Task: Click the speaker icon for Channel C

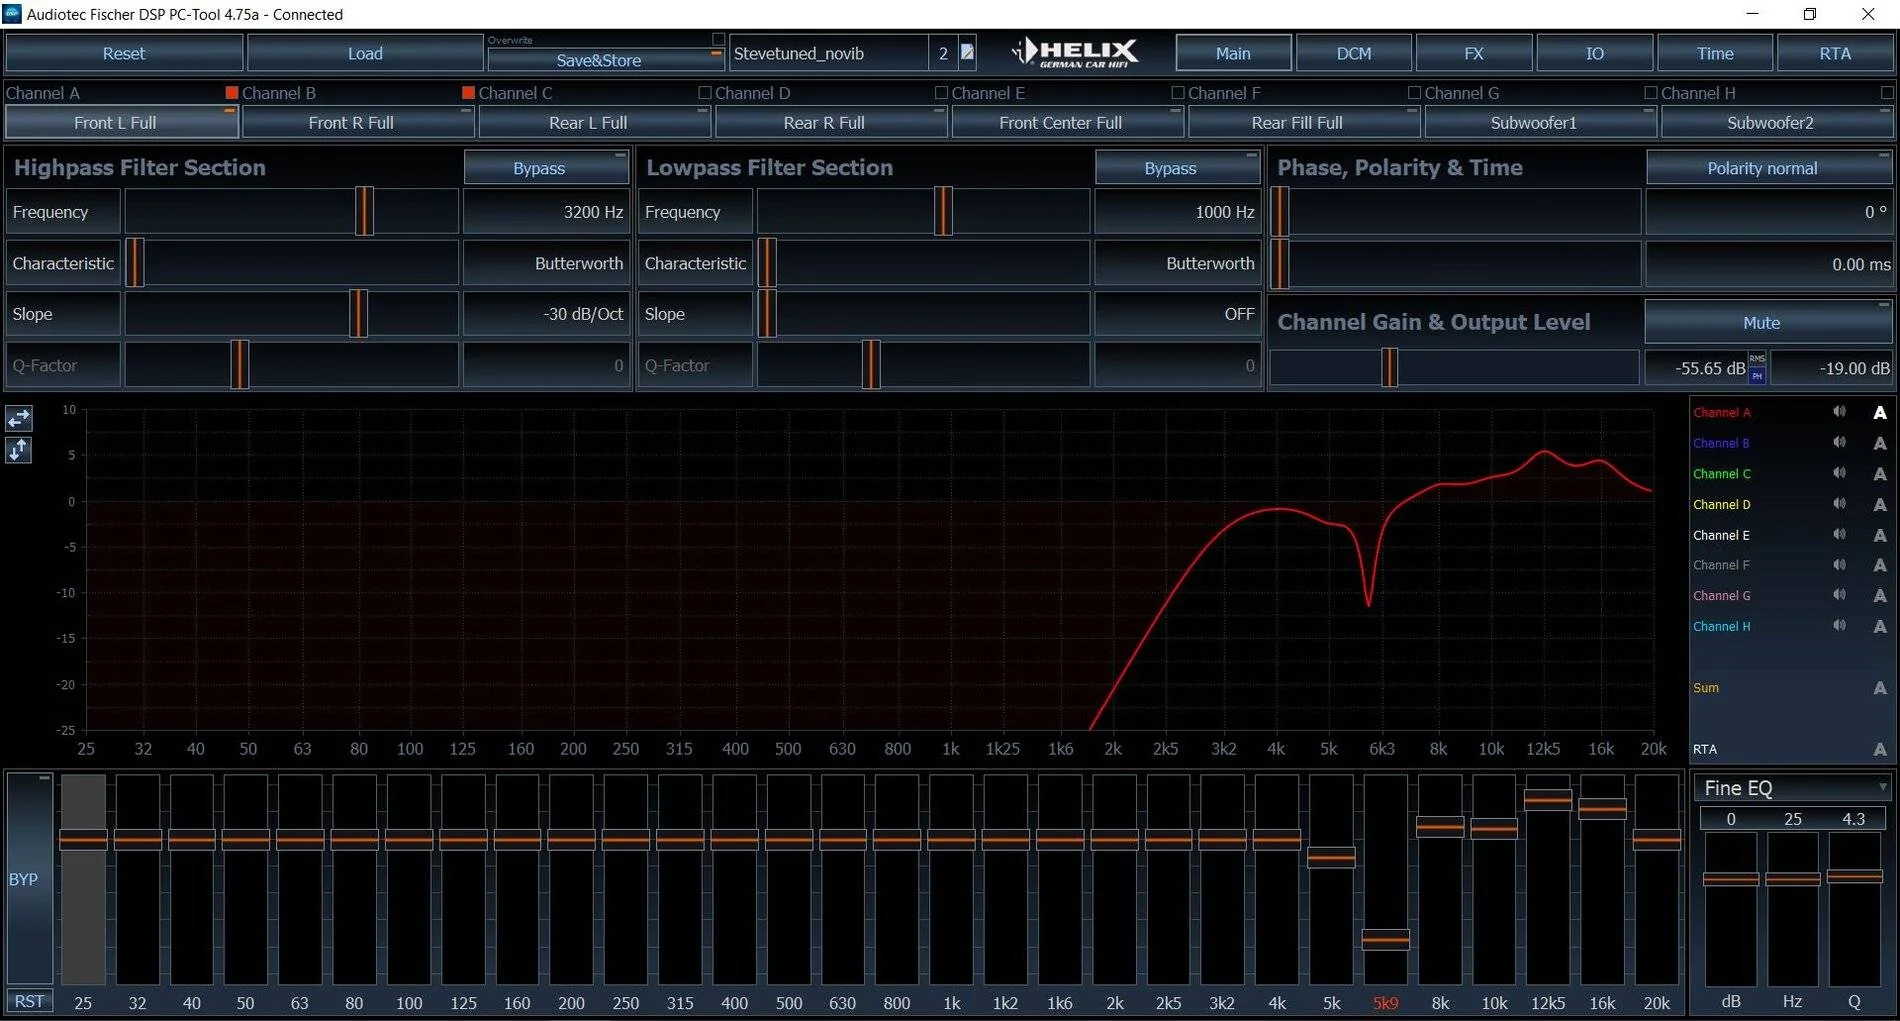Action: click(1839, 473)
